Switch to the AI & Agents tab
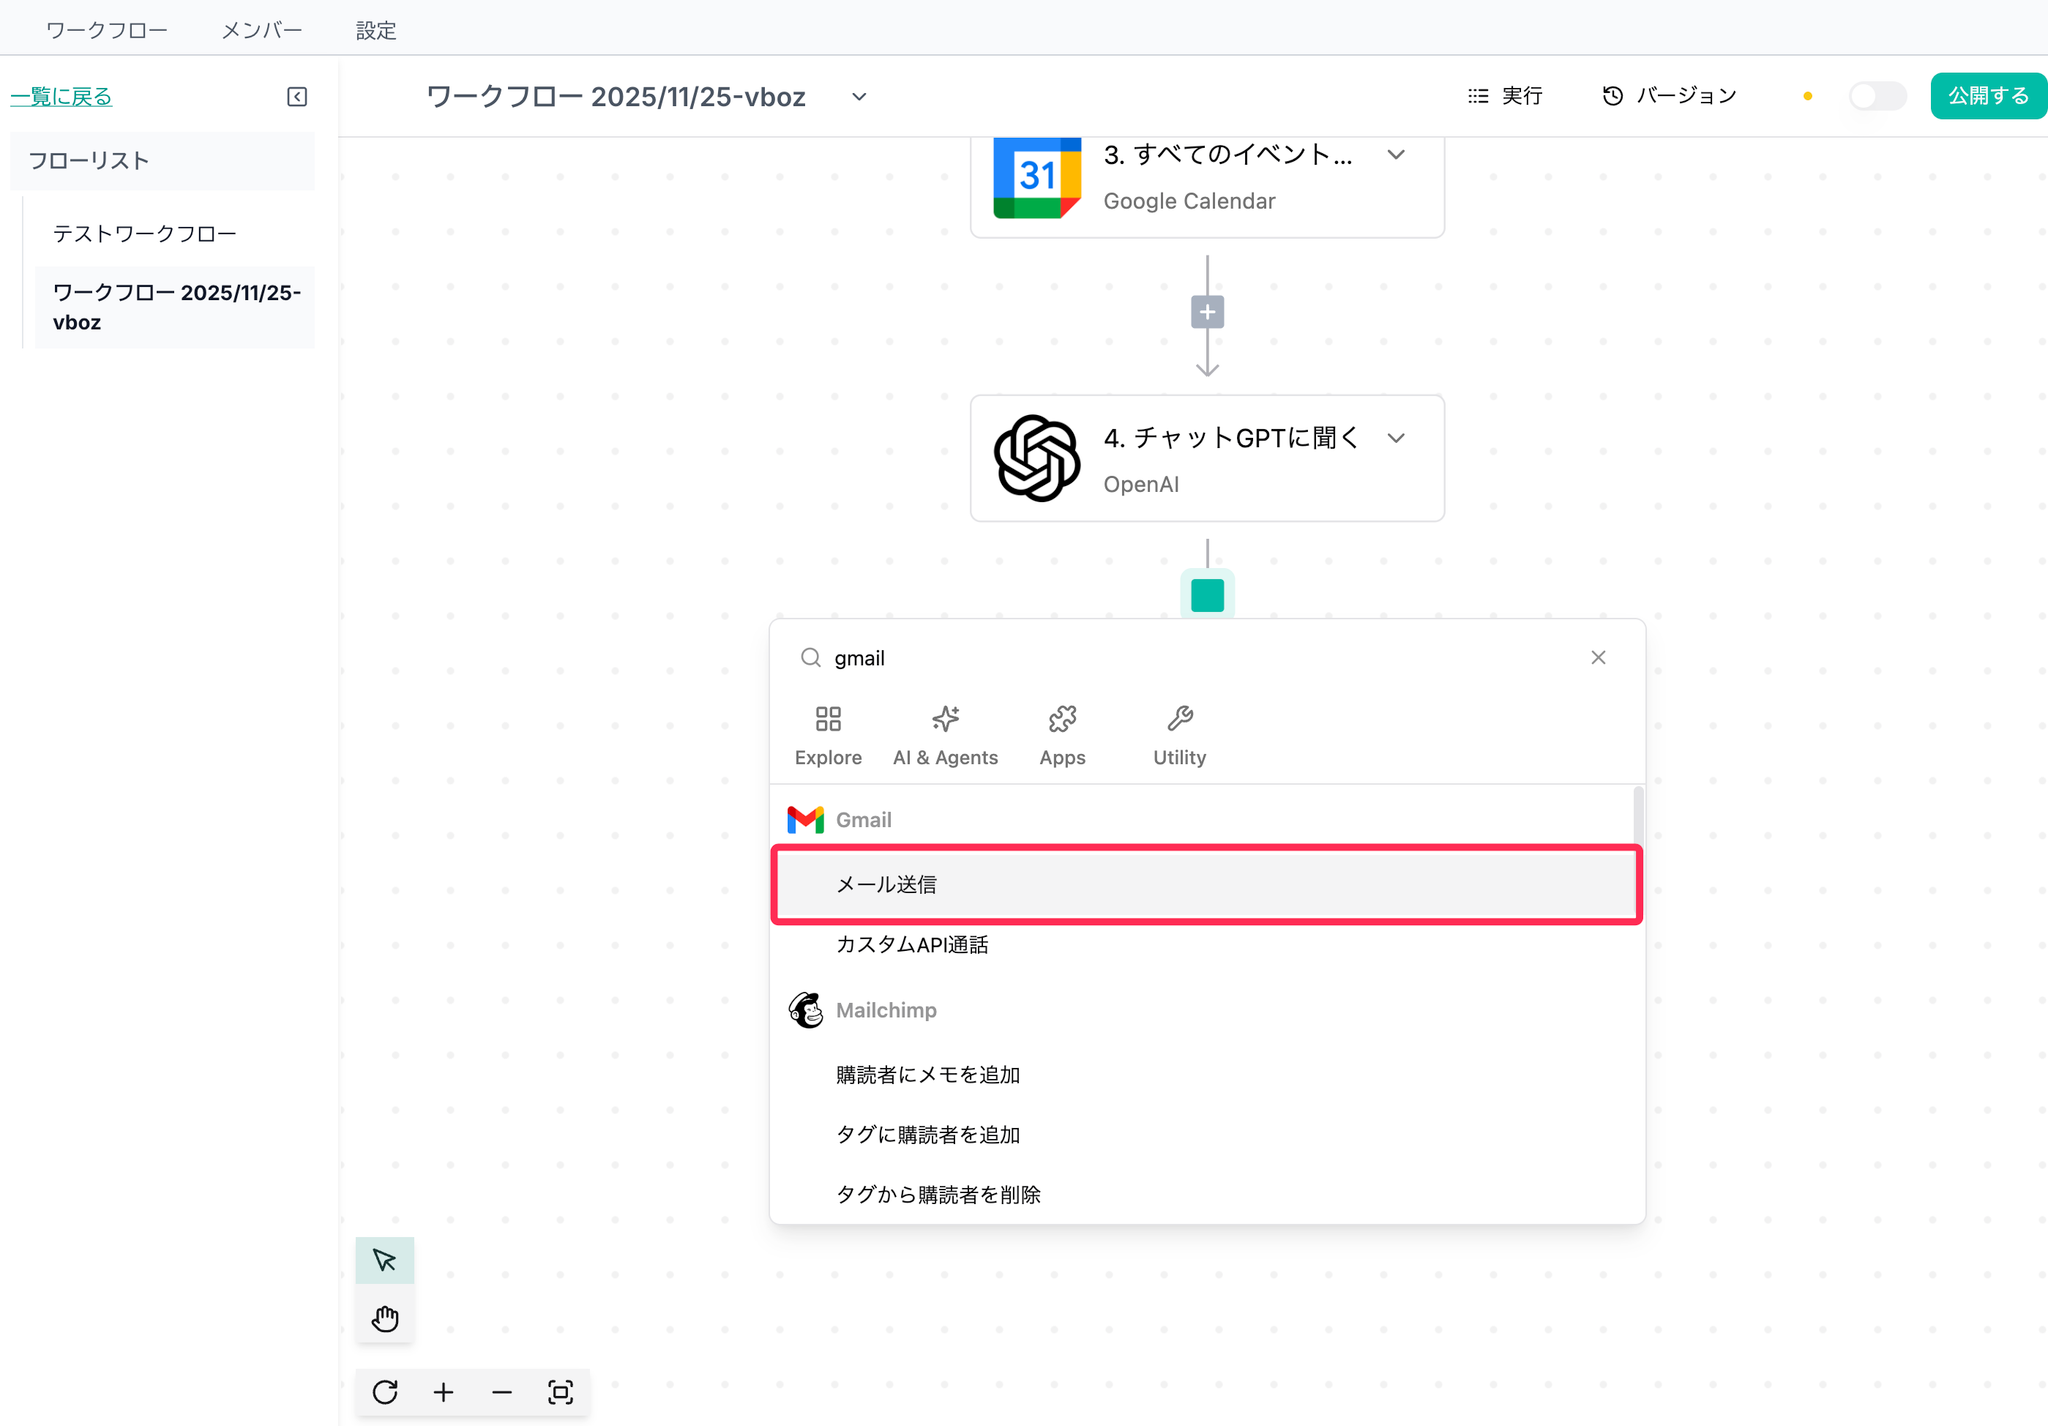This screenshot has height=1426, width=2048. click(945, 736)
